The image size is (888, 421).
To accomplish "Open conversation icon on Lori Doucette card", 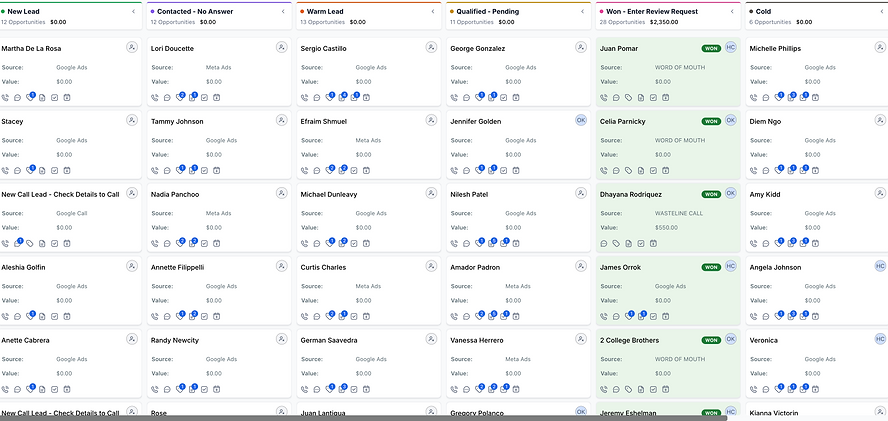I will click(x=167, y=97).
